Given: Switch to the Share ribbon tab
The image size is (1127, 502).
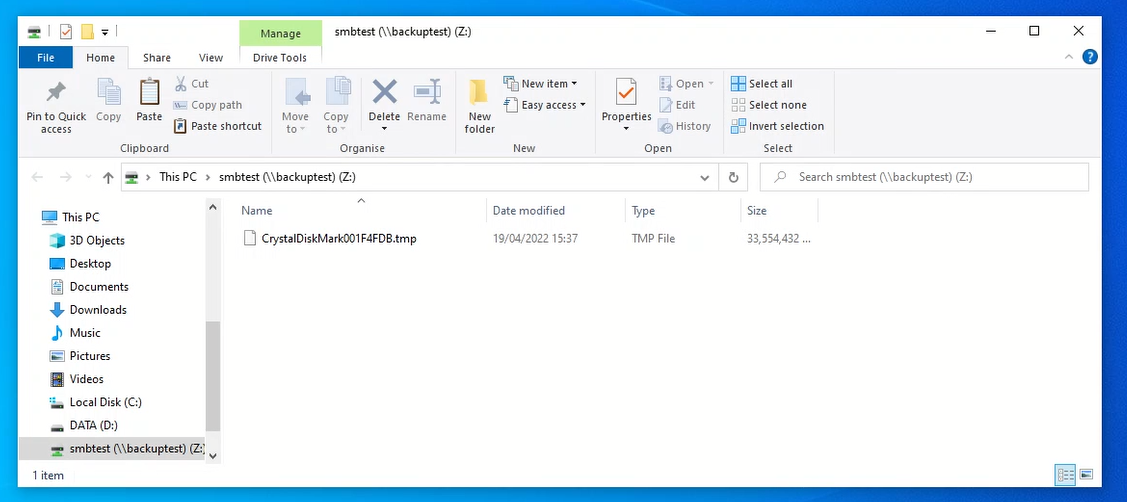Looking at the screenshot, I should 157,58.
